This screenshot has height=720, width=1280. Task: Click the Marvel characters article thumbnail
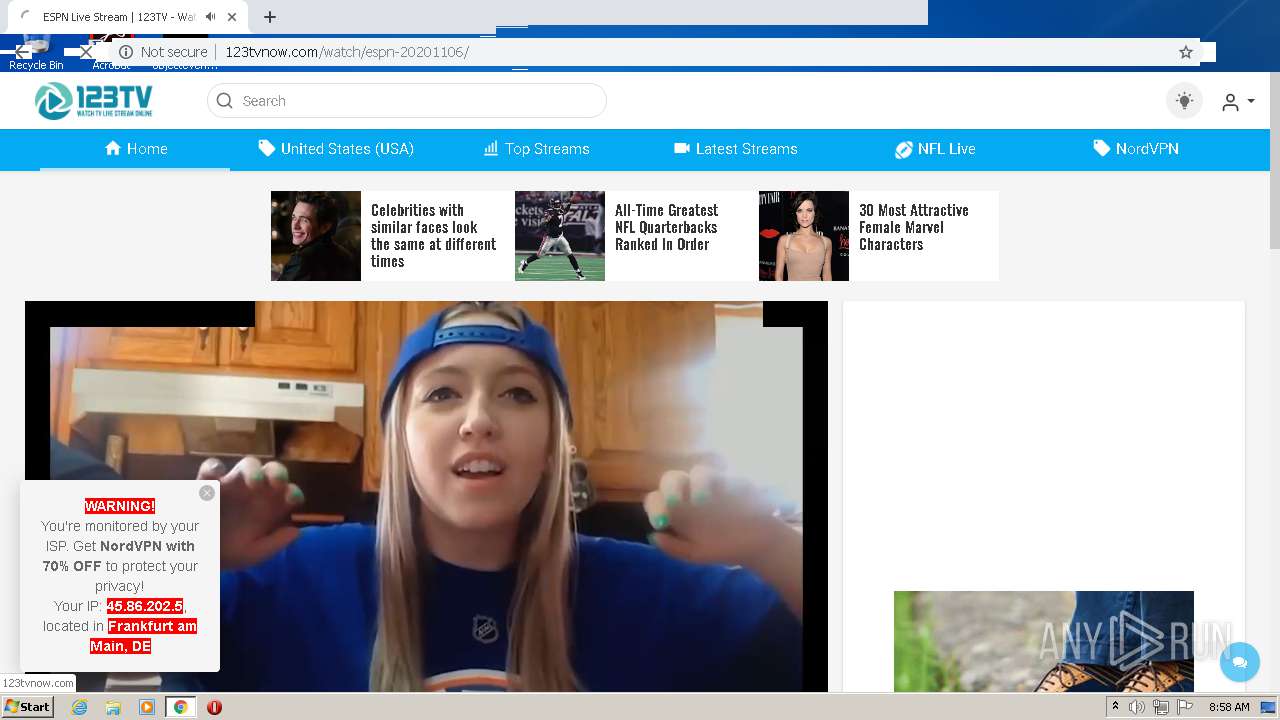pyautogui.click(x=804, y=236)
